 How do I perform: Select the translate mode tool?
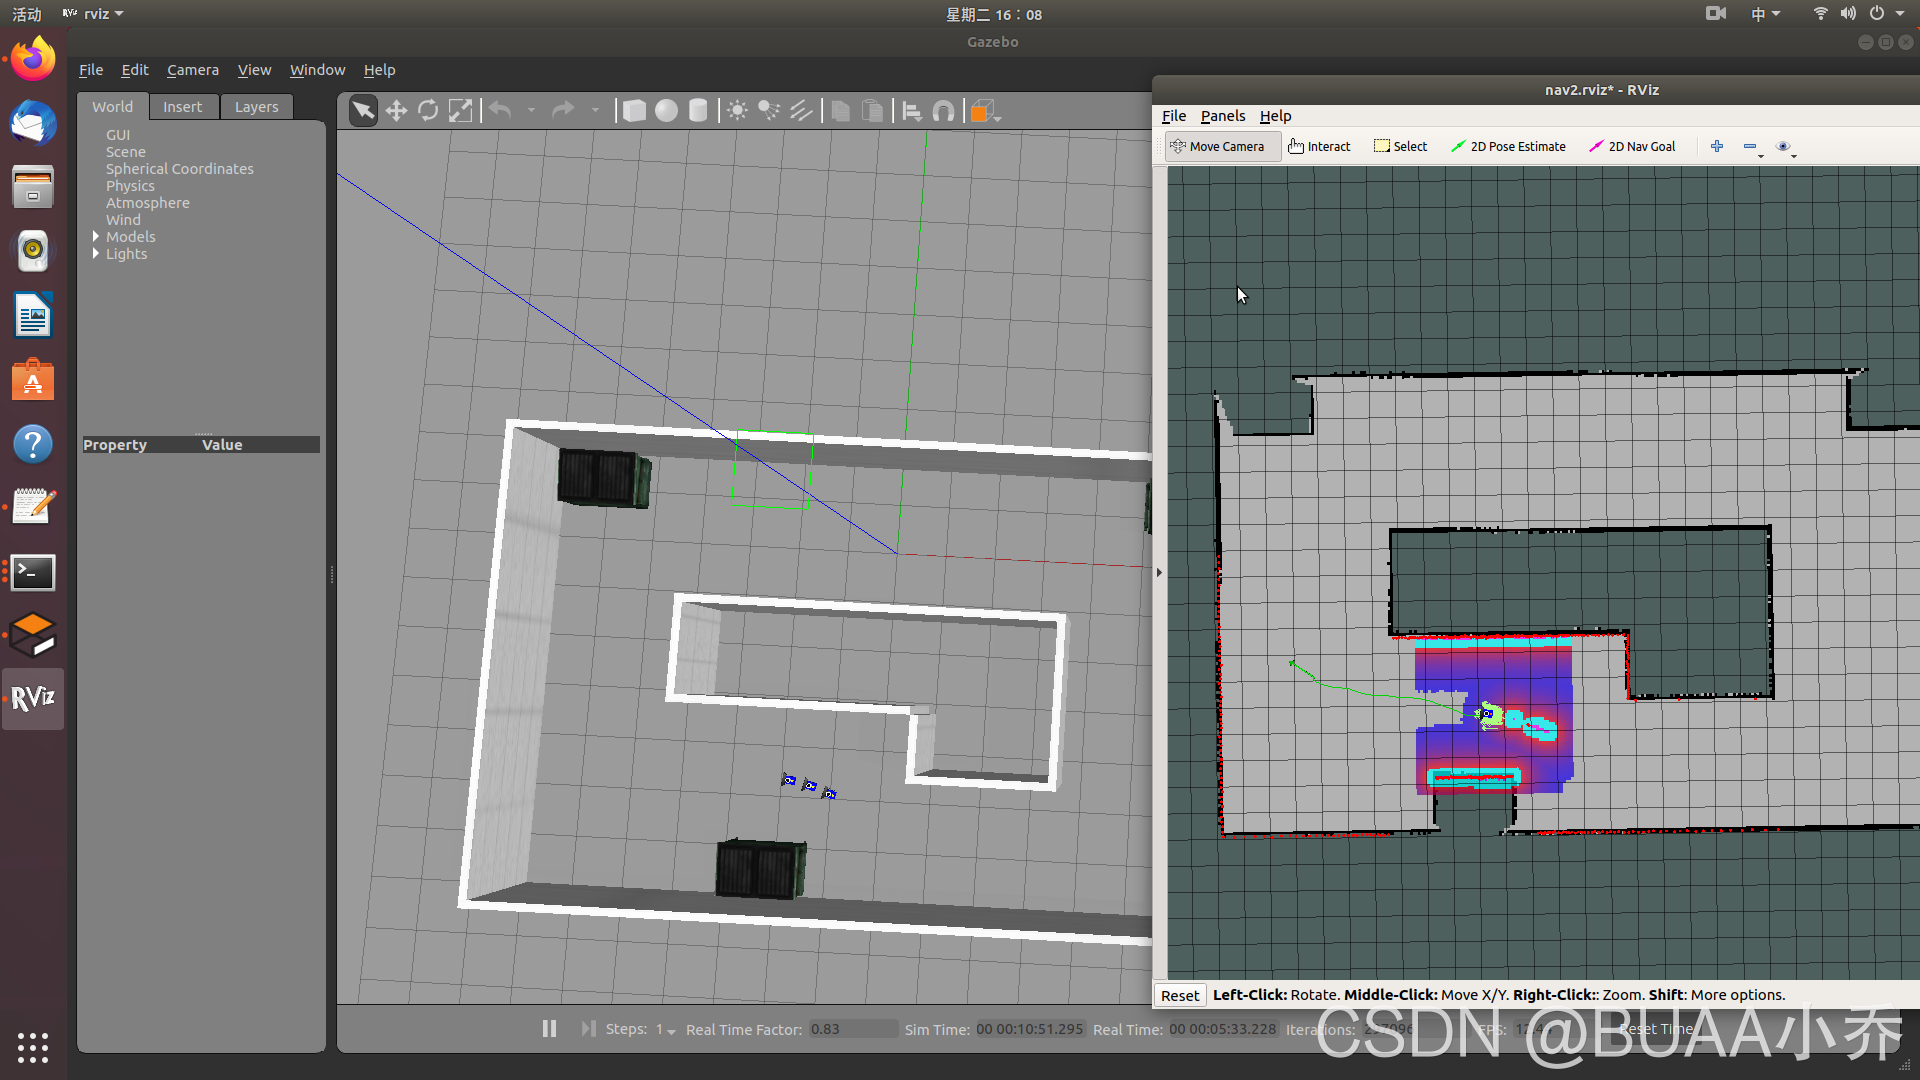[396, 111]
